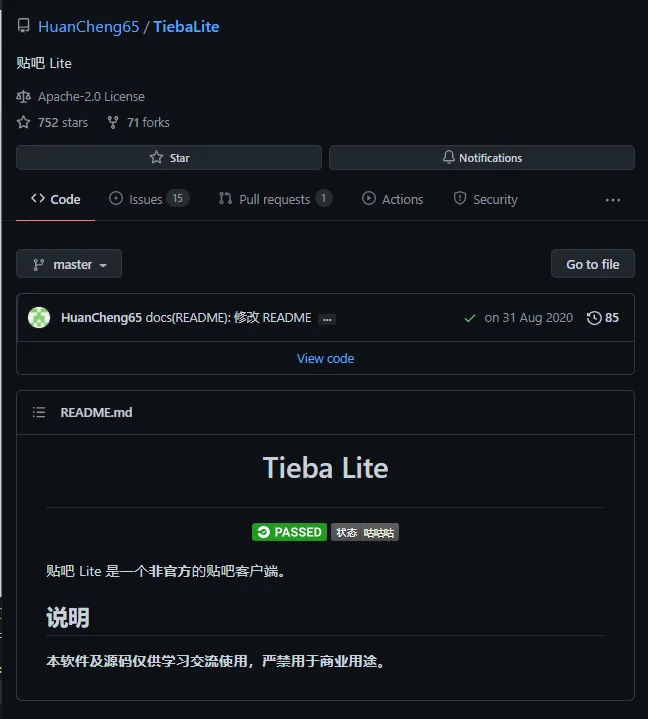Click the Apache license scale icon
This screenshot has width=648, height=719.
24,97
